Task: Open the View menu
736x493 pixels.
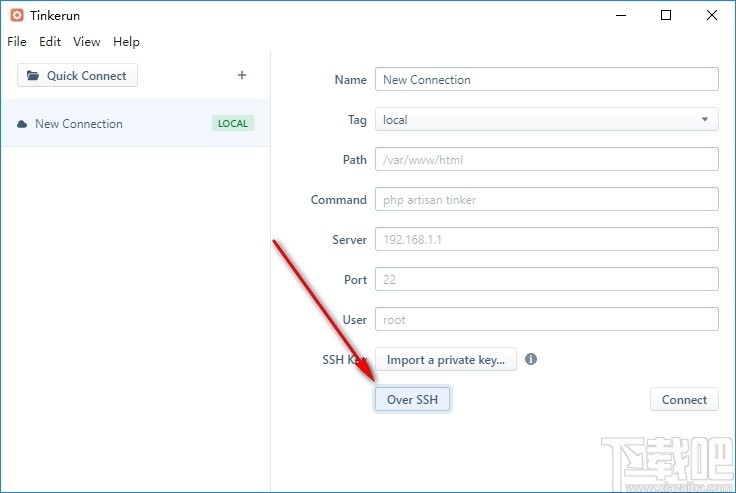Action: [86, 42]
